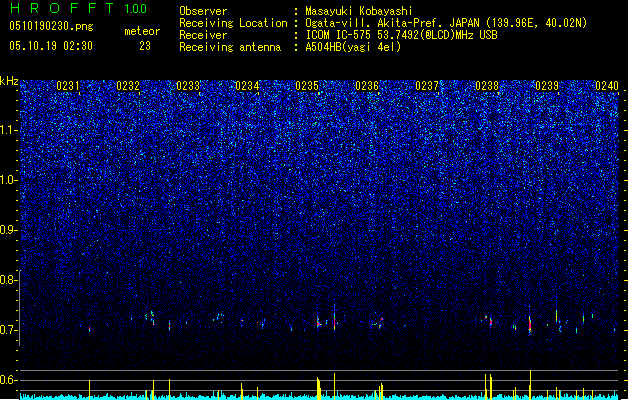This screenshot has height=400, width=629.
Task: Click the Receiving Location label
Action: (233, 23)
